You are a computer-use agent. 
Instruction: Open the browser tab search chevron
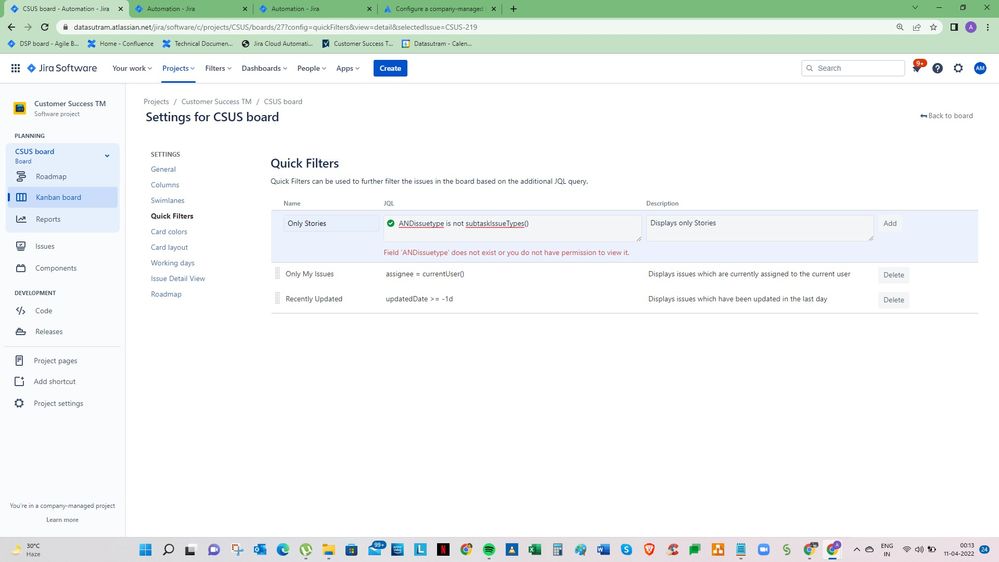tap(915, 8)
